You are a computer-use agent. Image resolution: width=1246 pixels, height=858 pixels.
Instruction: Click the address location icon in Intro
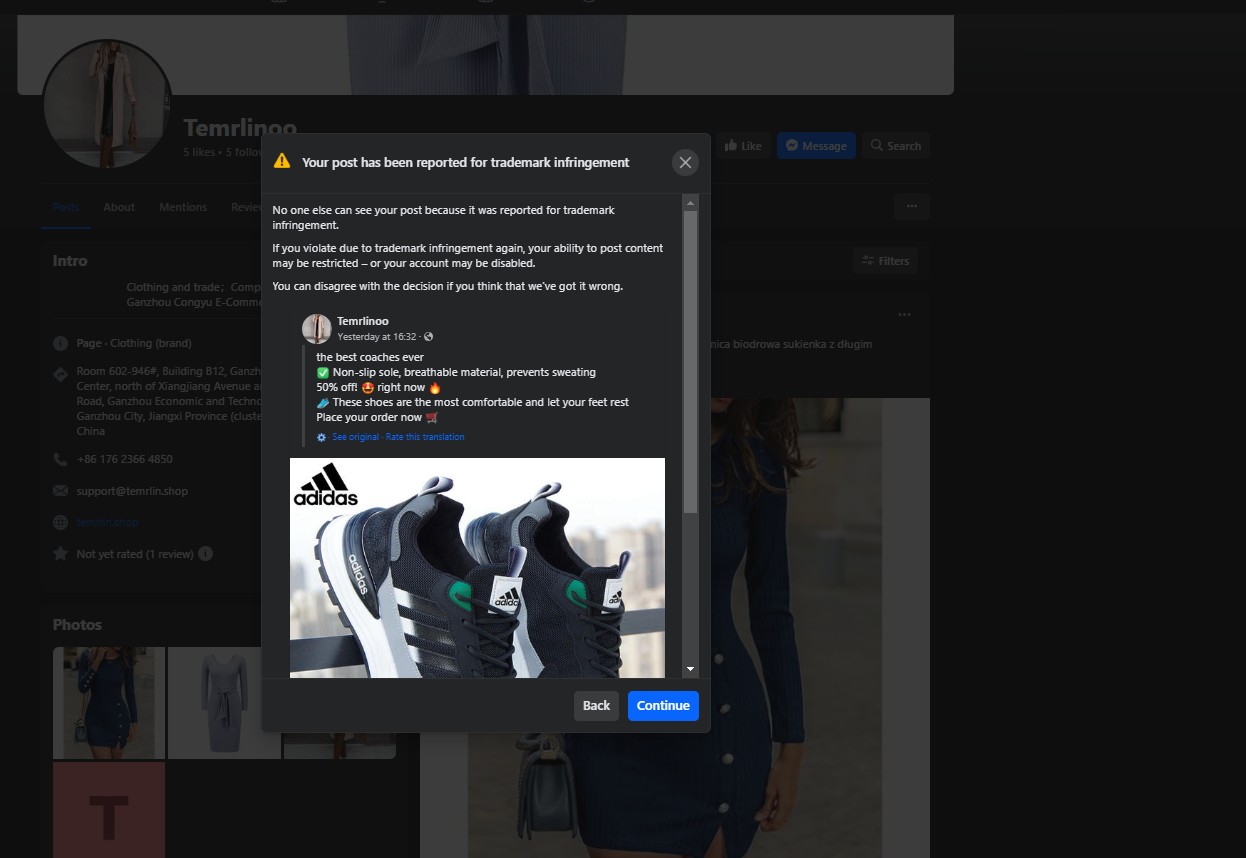(x=61, y=374)
